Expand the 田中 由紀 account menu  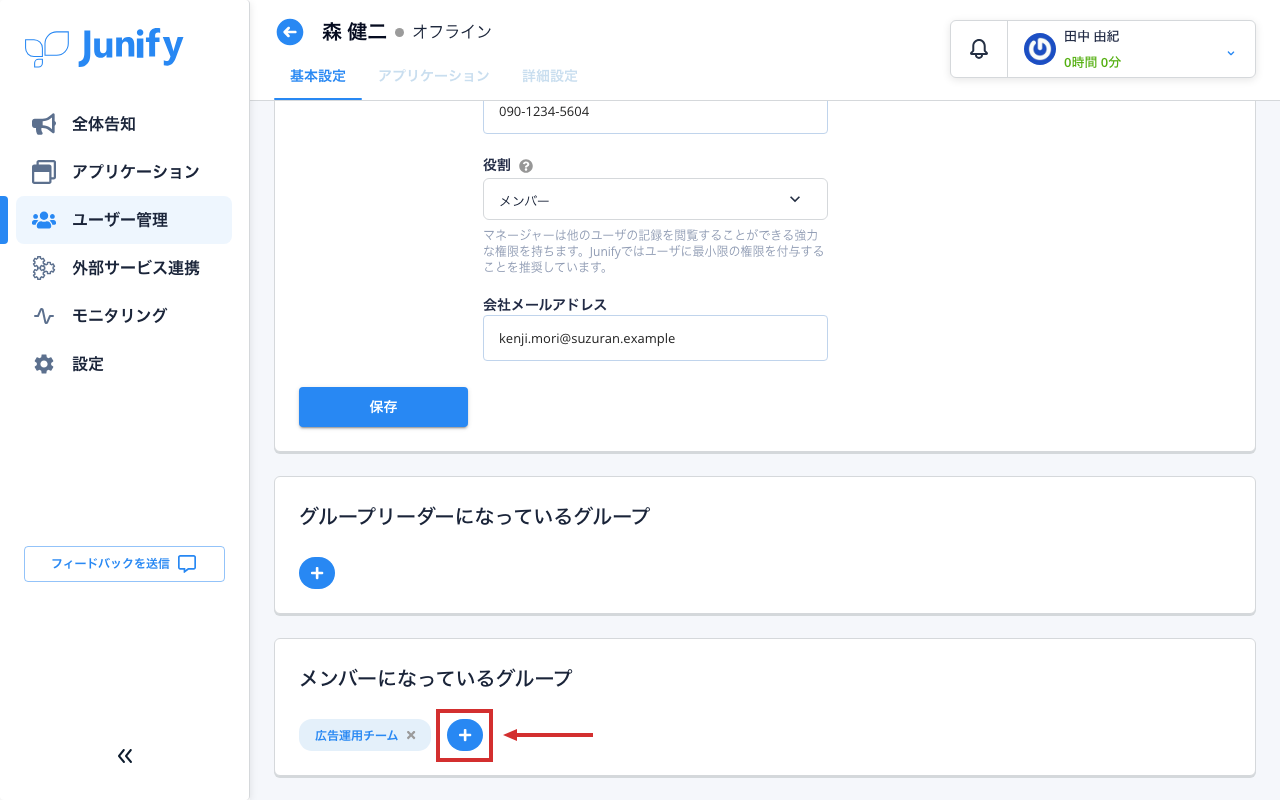coord(1231,53)
